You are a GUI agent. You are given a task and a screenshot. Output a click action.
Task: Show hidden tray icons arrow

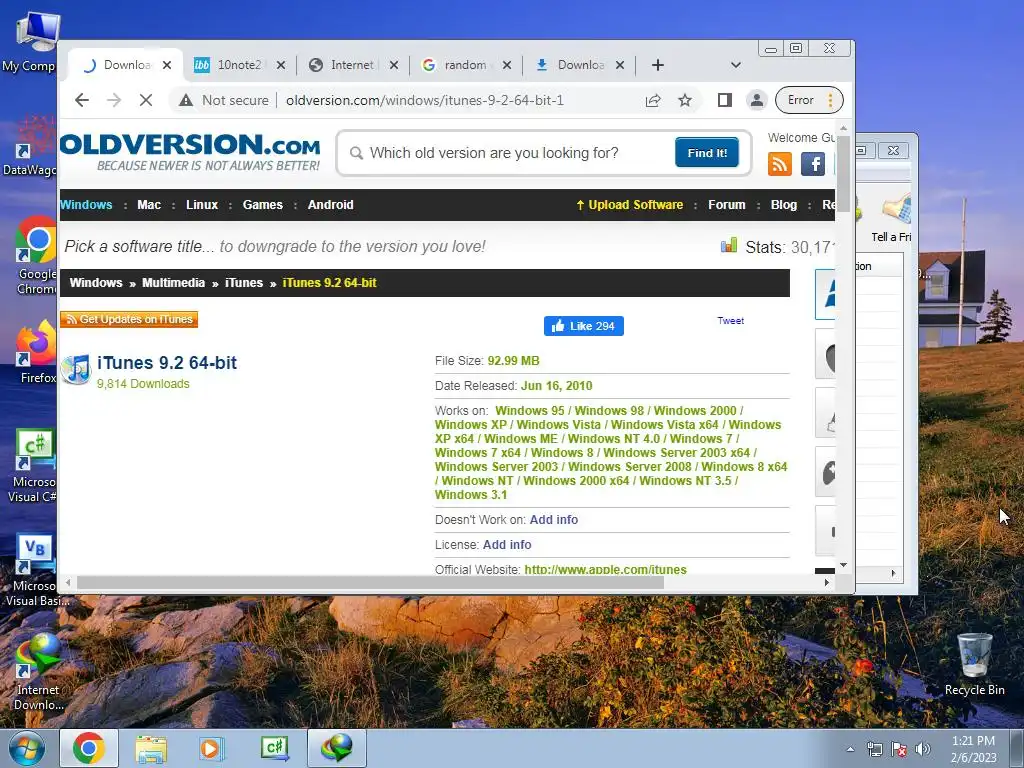(x=850, y=749)
